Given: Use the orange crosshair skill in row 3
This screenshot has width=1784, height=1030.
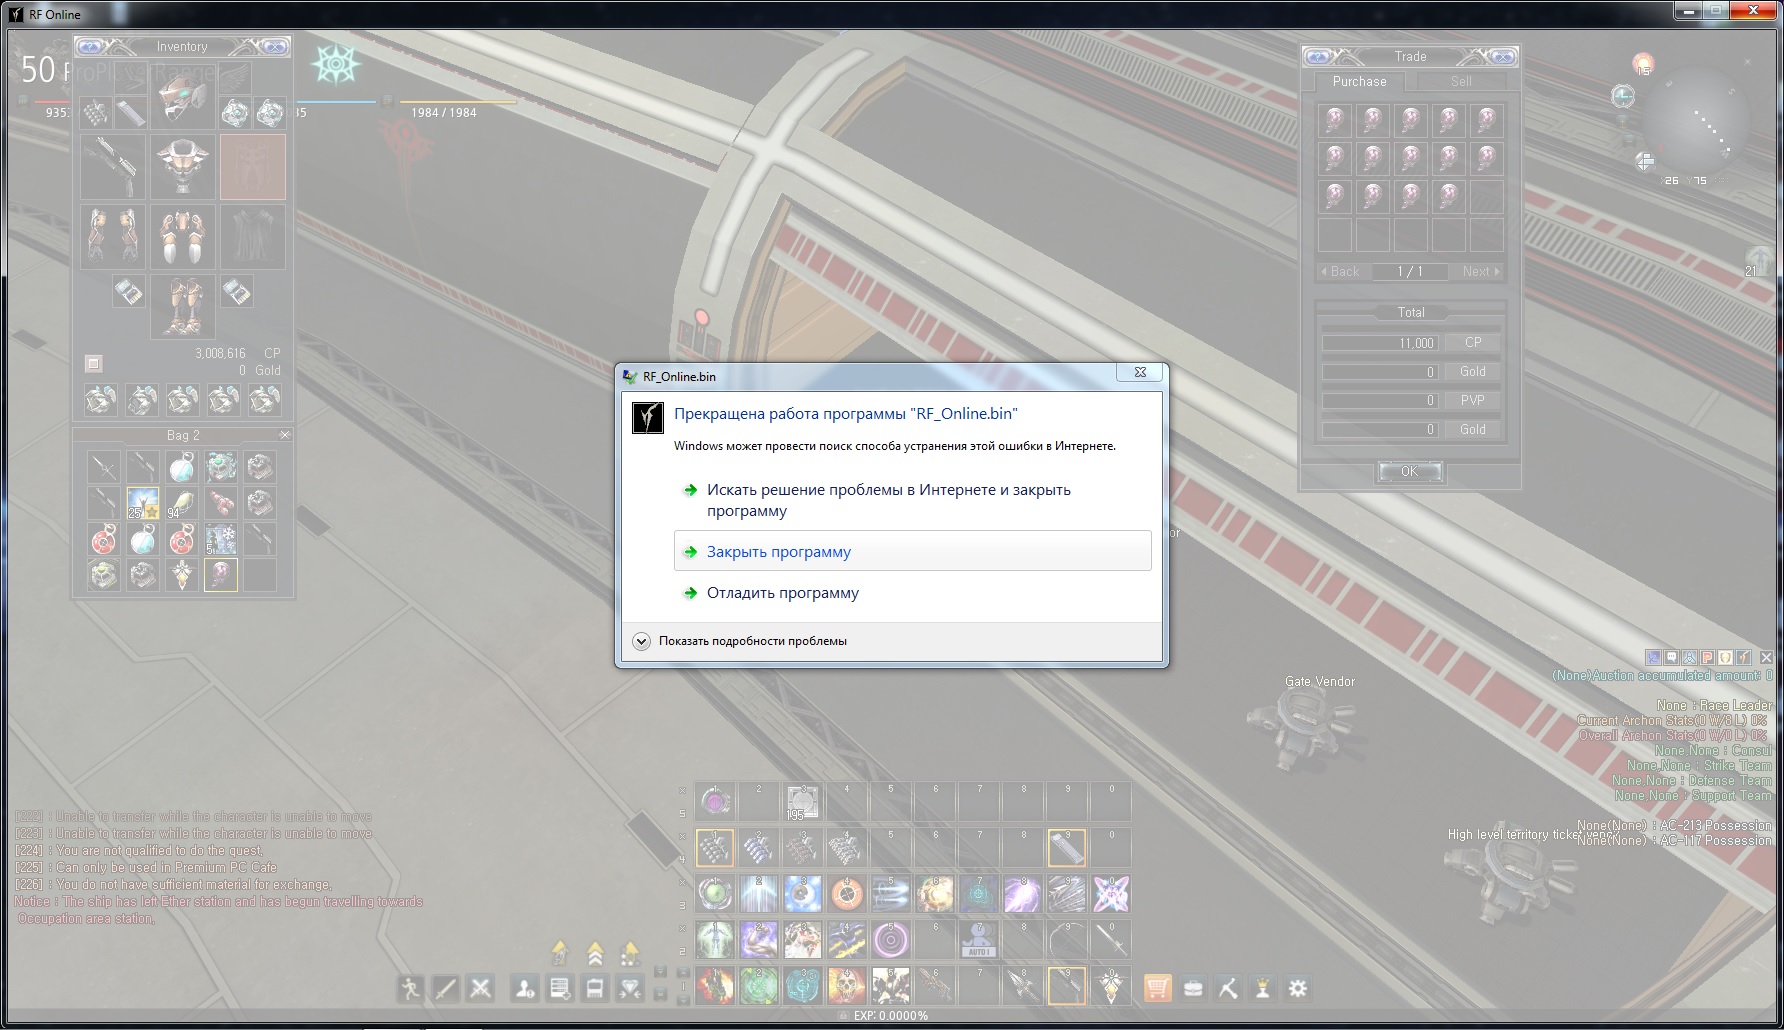Looking at the screenshot, I should [x=847, y=894].
